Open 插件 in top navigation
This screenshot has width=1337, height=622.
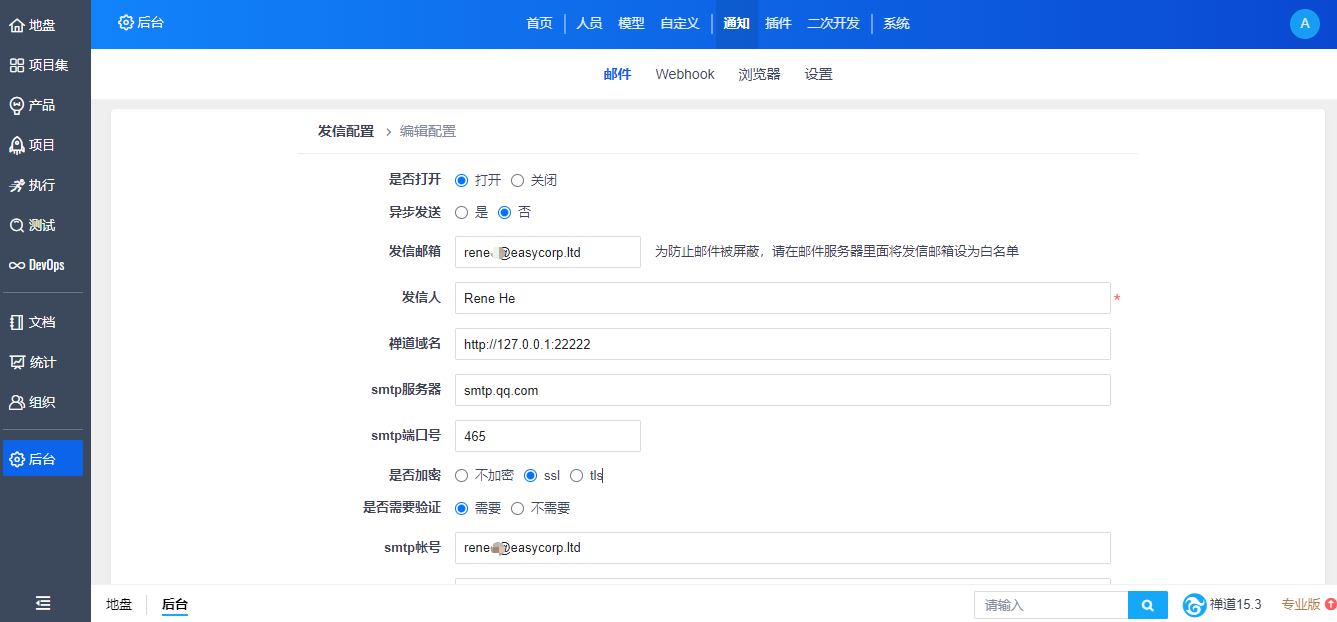[x=778, y=23]
